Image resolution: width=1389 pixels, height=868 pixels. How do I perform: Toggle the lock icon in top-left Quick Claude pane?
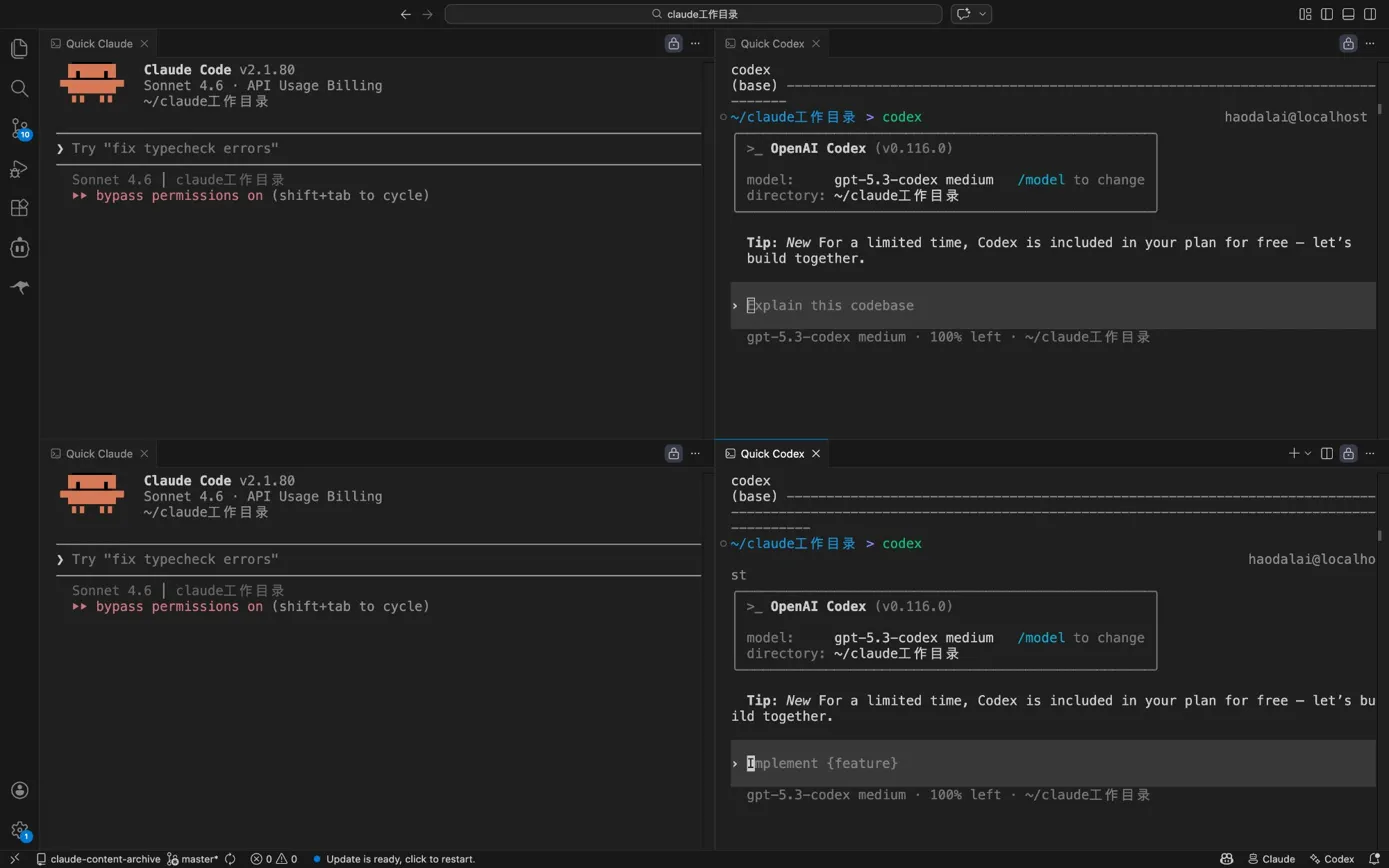pos(673,44)
